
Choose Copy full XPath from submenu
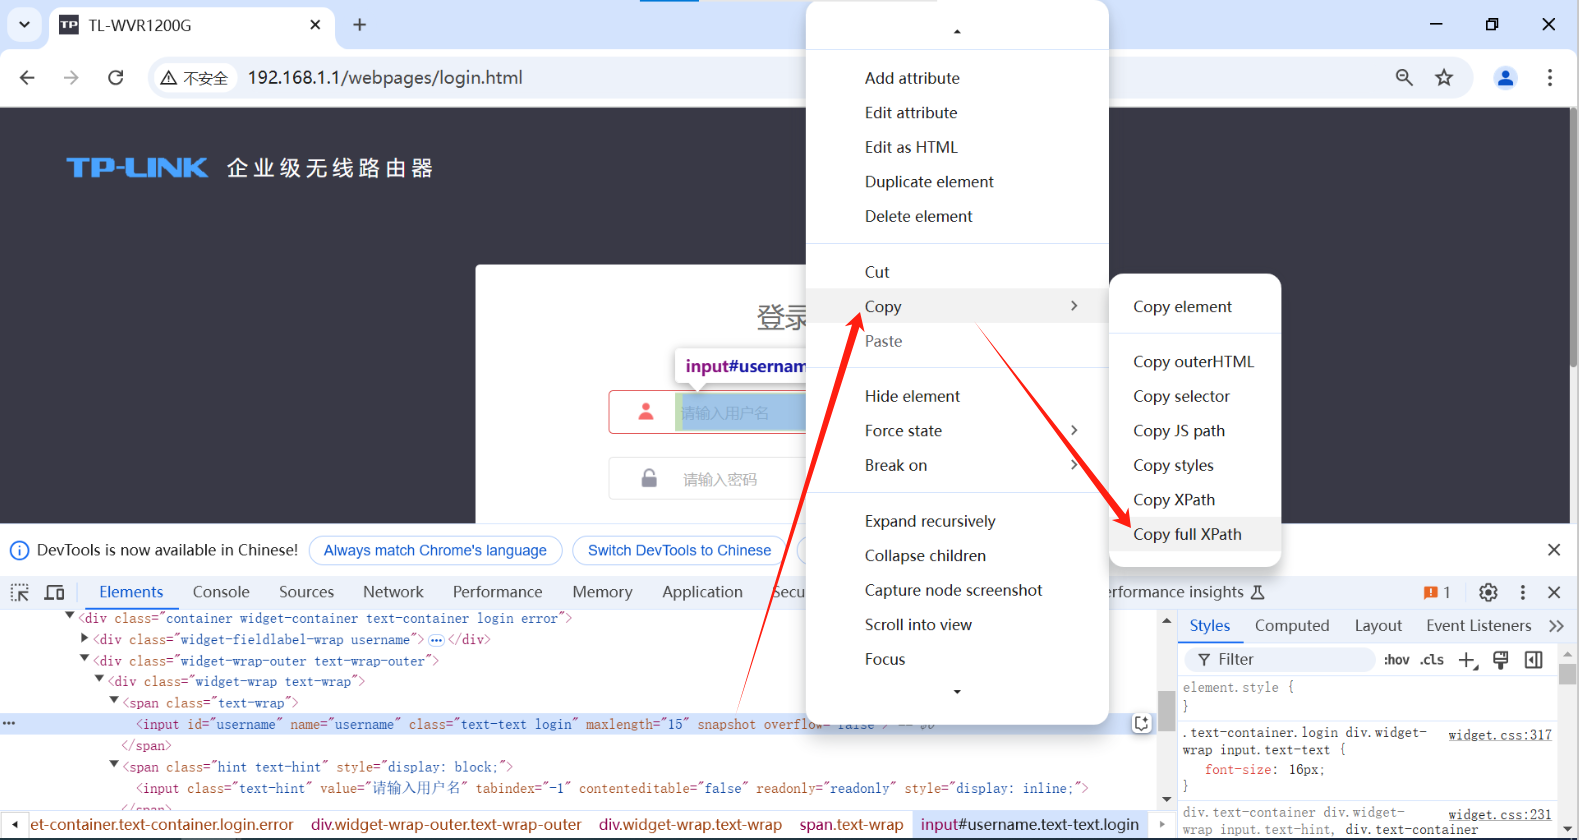(x=1187, y=534)
